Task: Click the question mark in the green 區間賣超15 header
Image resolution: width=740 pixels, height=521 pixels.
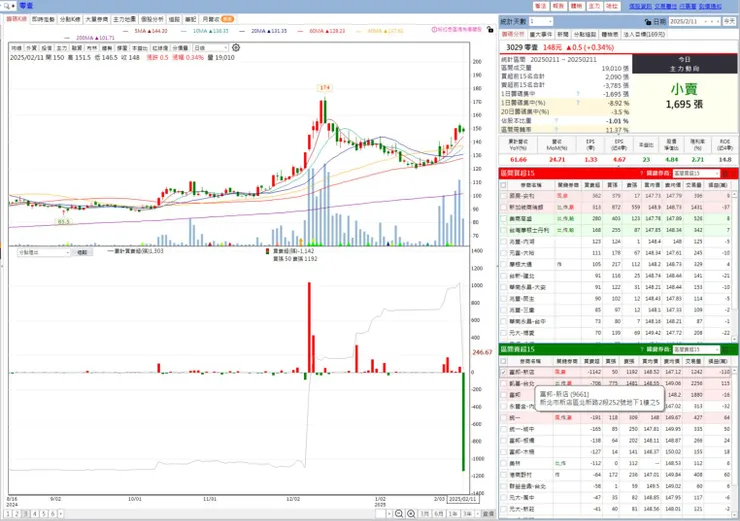Action: coord(641,349)
